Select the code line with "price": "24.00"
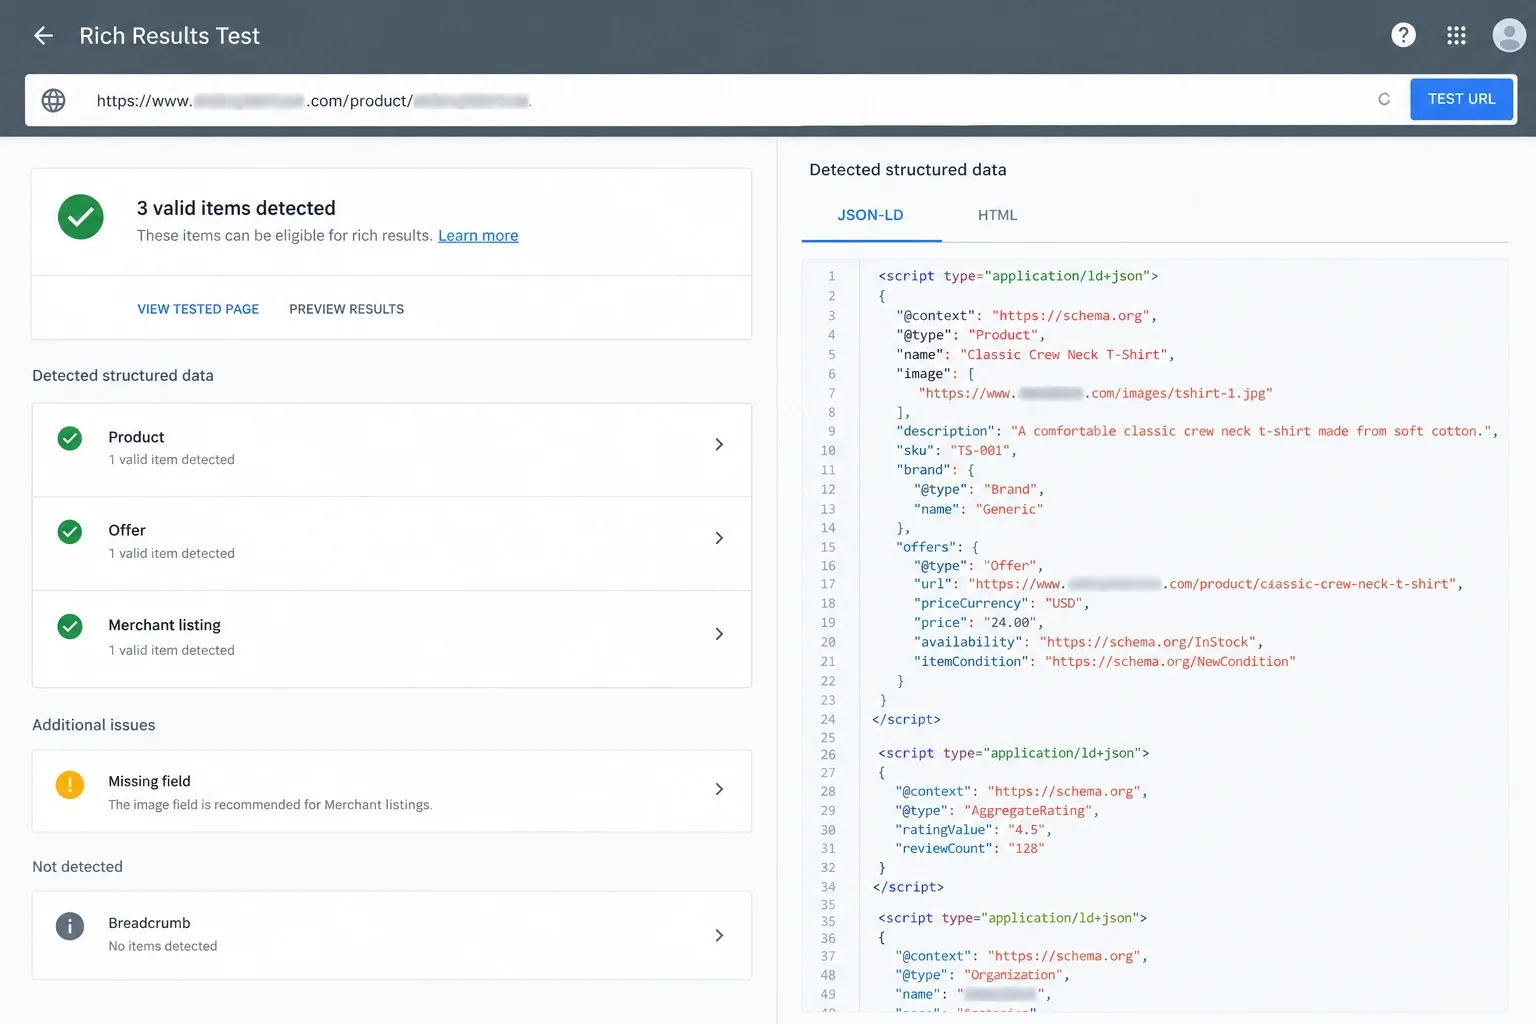 click(978, 622)
